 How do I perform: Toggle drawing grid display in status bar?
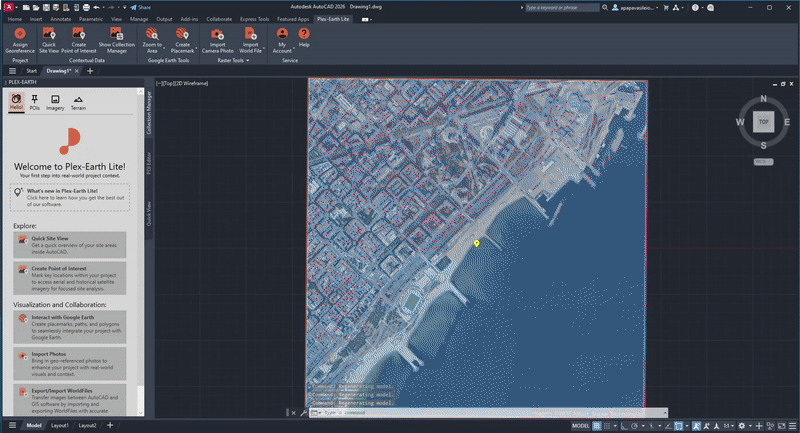click(x=596, y=426)
